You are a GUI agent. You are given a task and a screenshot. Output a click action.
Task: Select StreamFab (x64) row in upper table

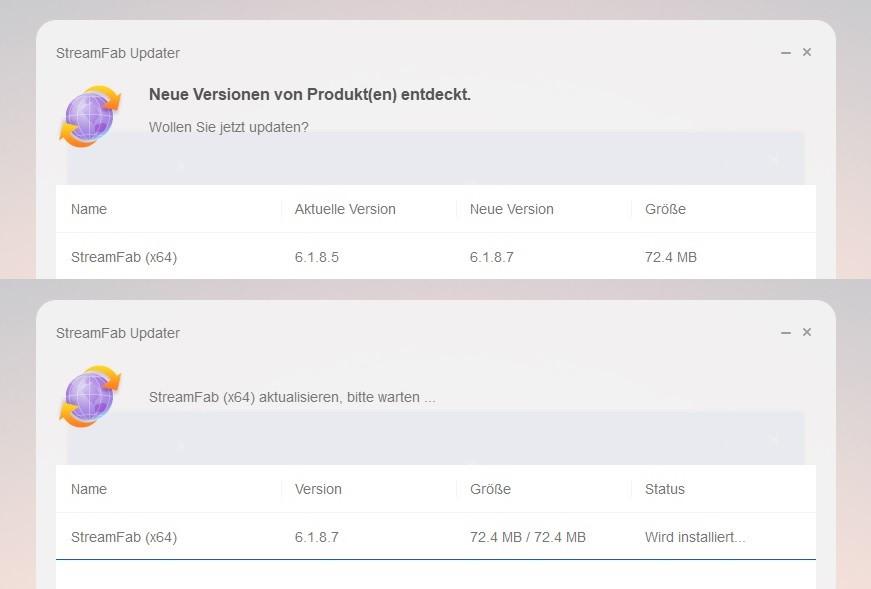pyautogui.click(x=436, y=257)
